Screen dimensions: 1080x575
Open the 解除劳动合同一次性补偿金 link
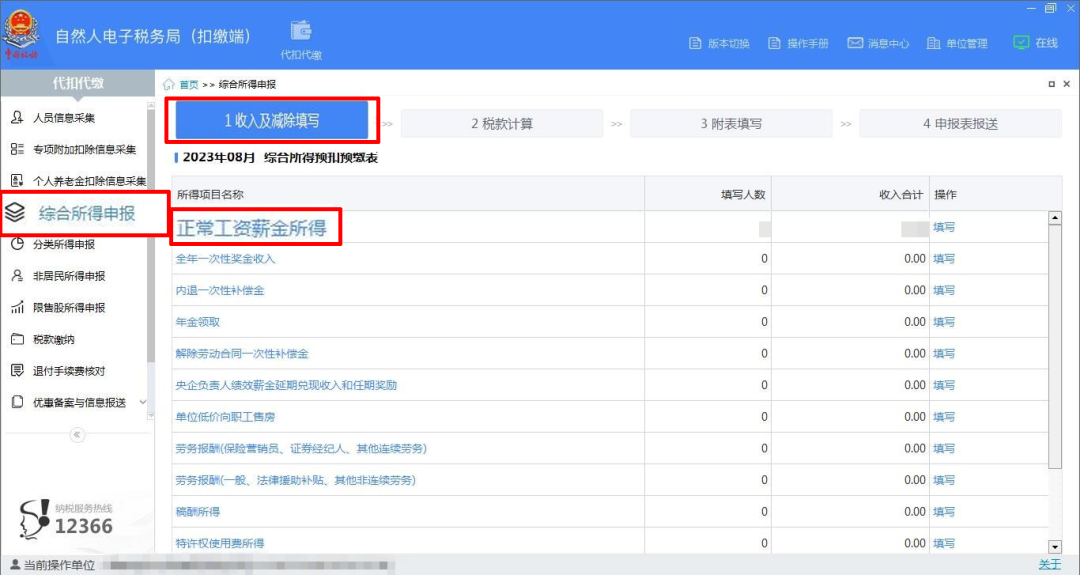(242, 354)
